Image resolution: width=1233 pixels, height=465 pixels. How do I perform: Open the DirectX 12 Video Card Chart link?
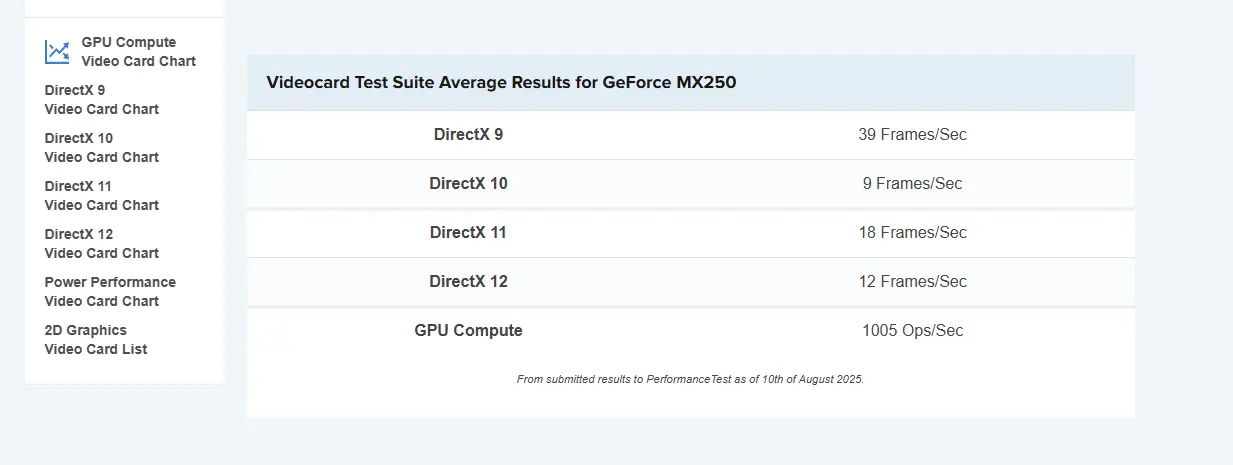pyautogui.click(x=101, y=243)
